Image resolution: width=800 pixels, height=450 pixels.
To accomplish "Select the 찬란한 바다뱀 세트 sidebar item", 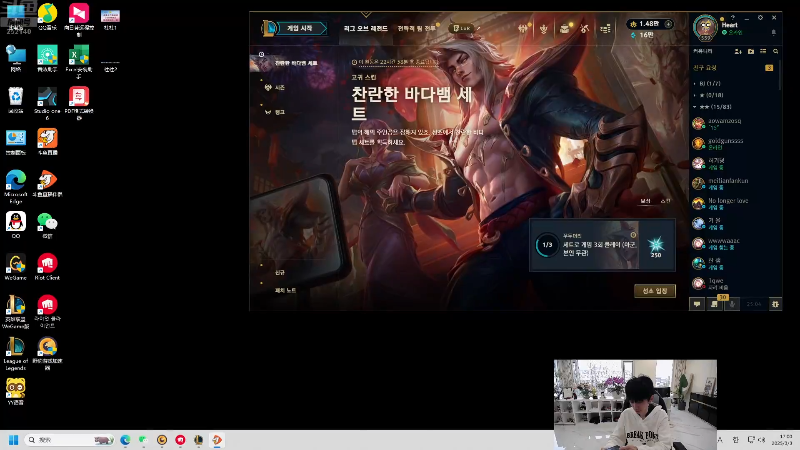I will pyautogui.click(x=296, y=63).
